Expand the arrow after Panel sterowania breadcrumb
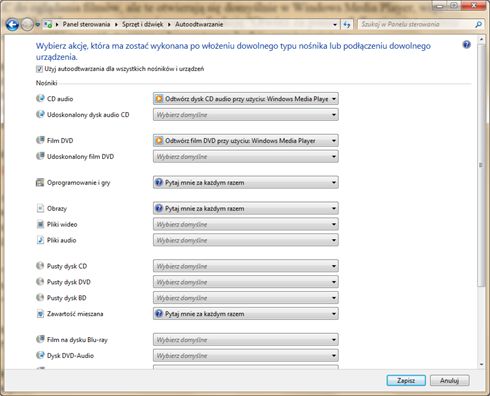 [x=116, y=25]
